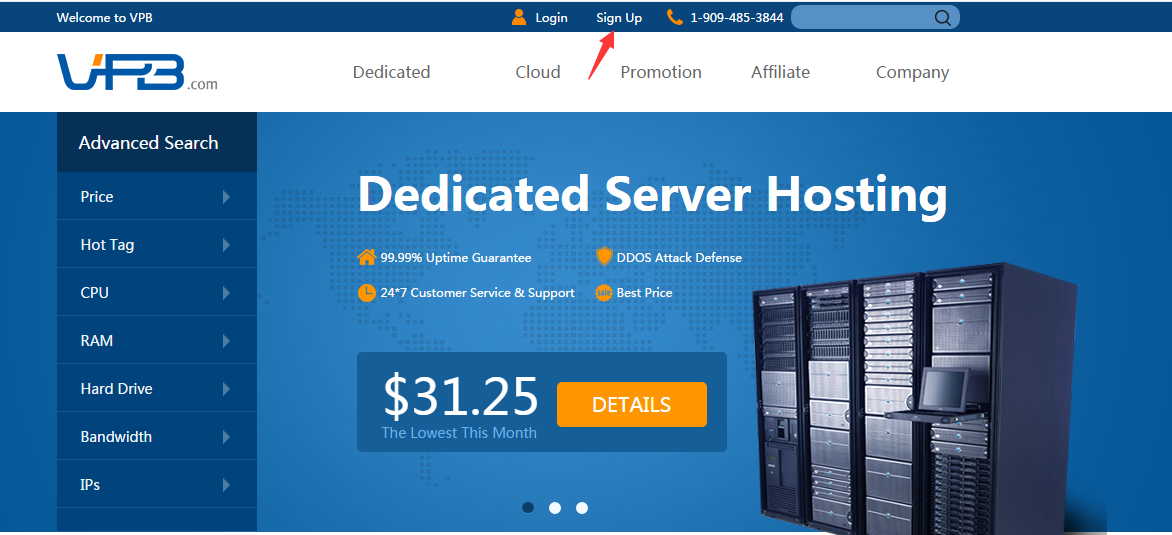Click the phone number 1-909-485-3844
This screenshot has height=535, width=1172.
[737, 18]
